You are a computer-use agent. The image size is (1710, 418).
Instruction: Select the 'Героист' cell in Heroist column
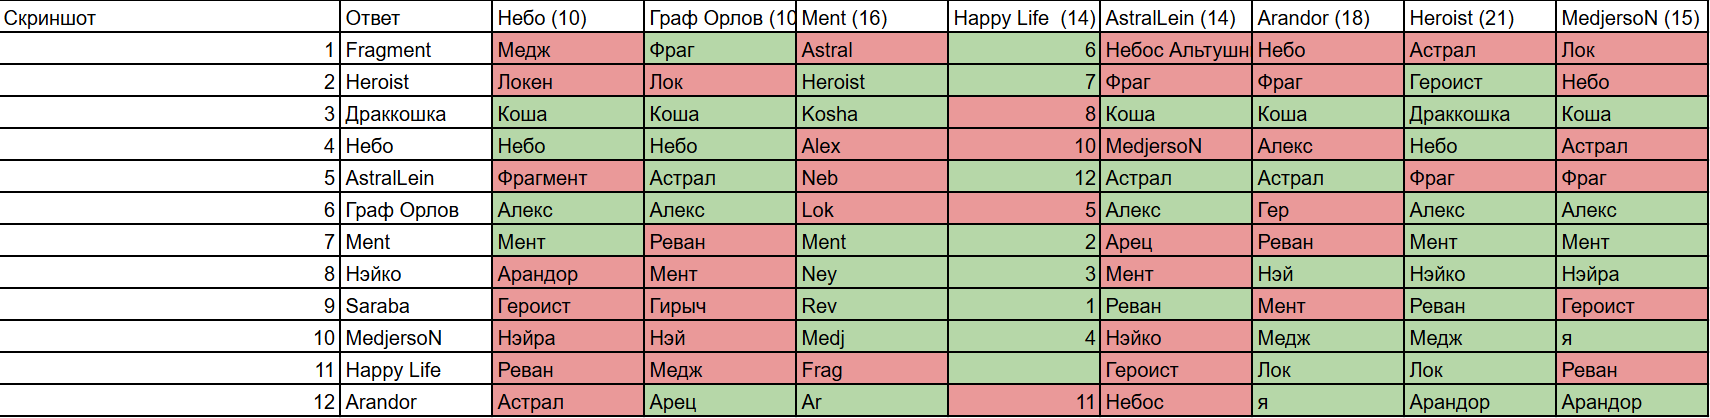1481,81
